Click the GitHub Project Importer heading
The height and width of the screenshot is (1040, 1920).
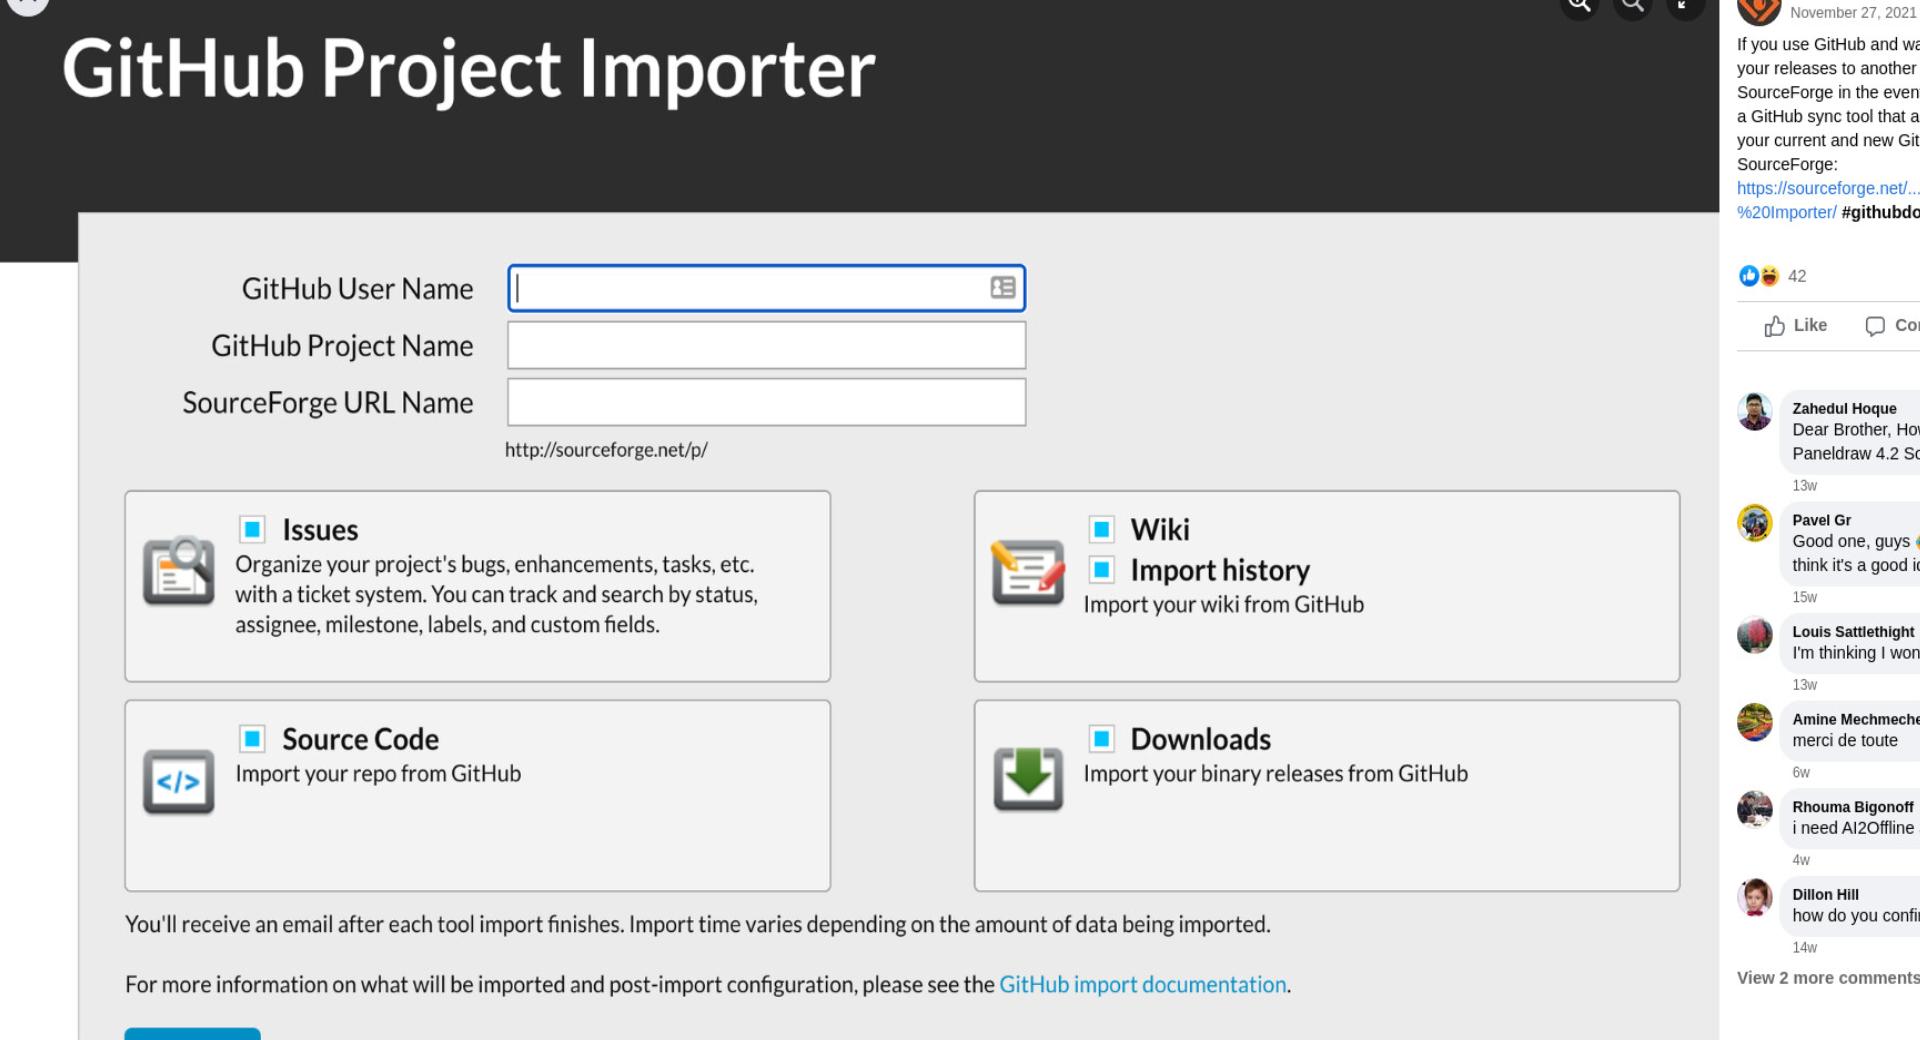(x=468, y=70)
